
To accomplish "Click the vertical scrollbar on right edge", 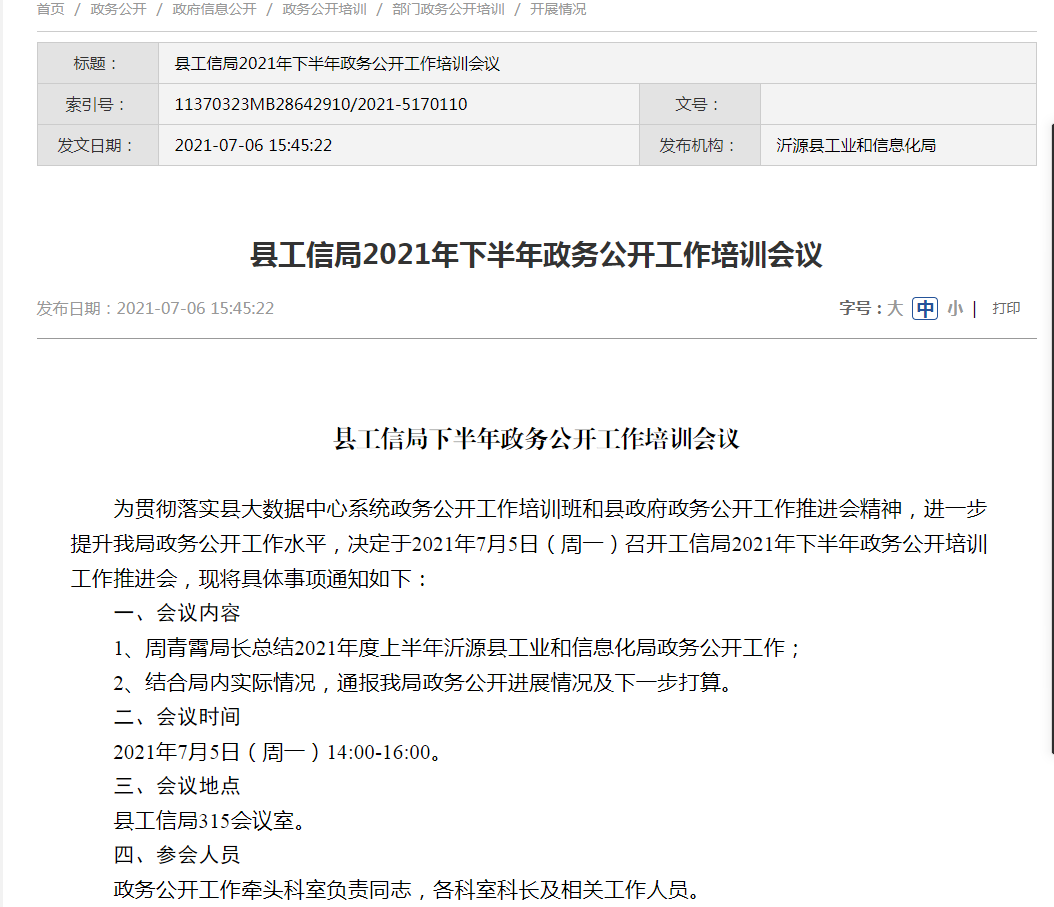I will pyautogui.click(x=1050, y=400).
